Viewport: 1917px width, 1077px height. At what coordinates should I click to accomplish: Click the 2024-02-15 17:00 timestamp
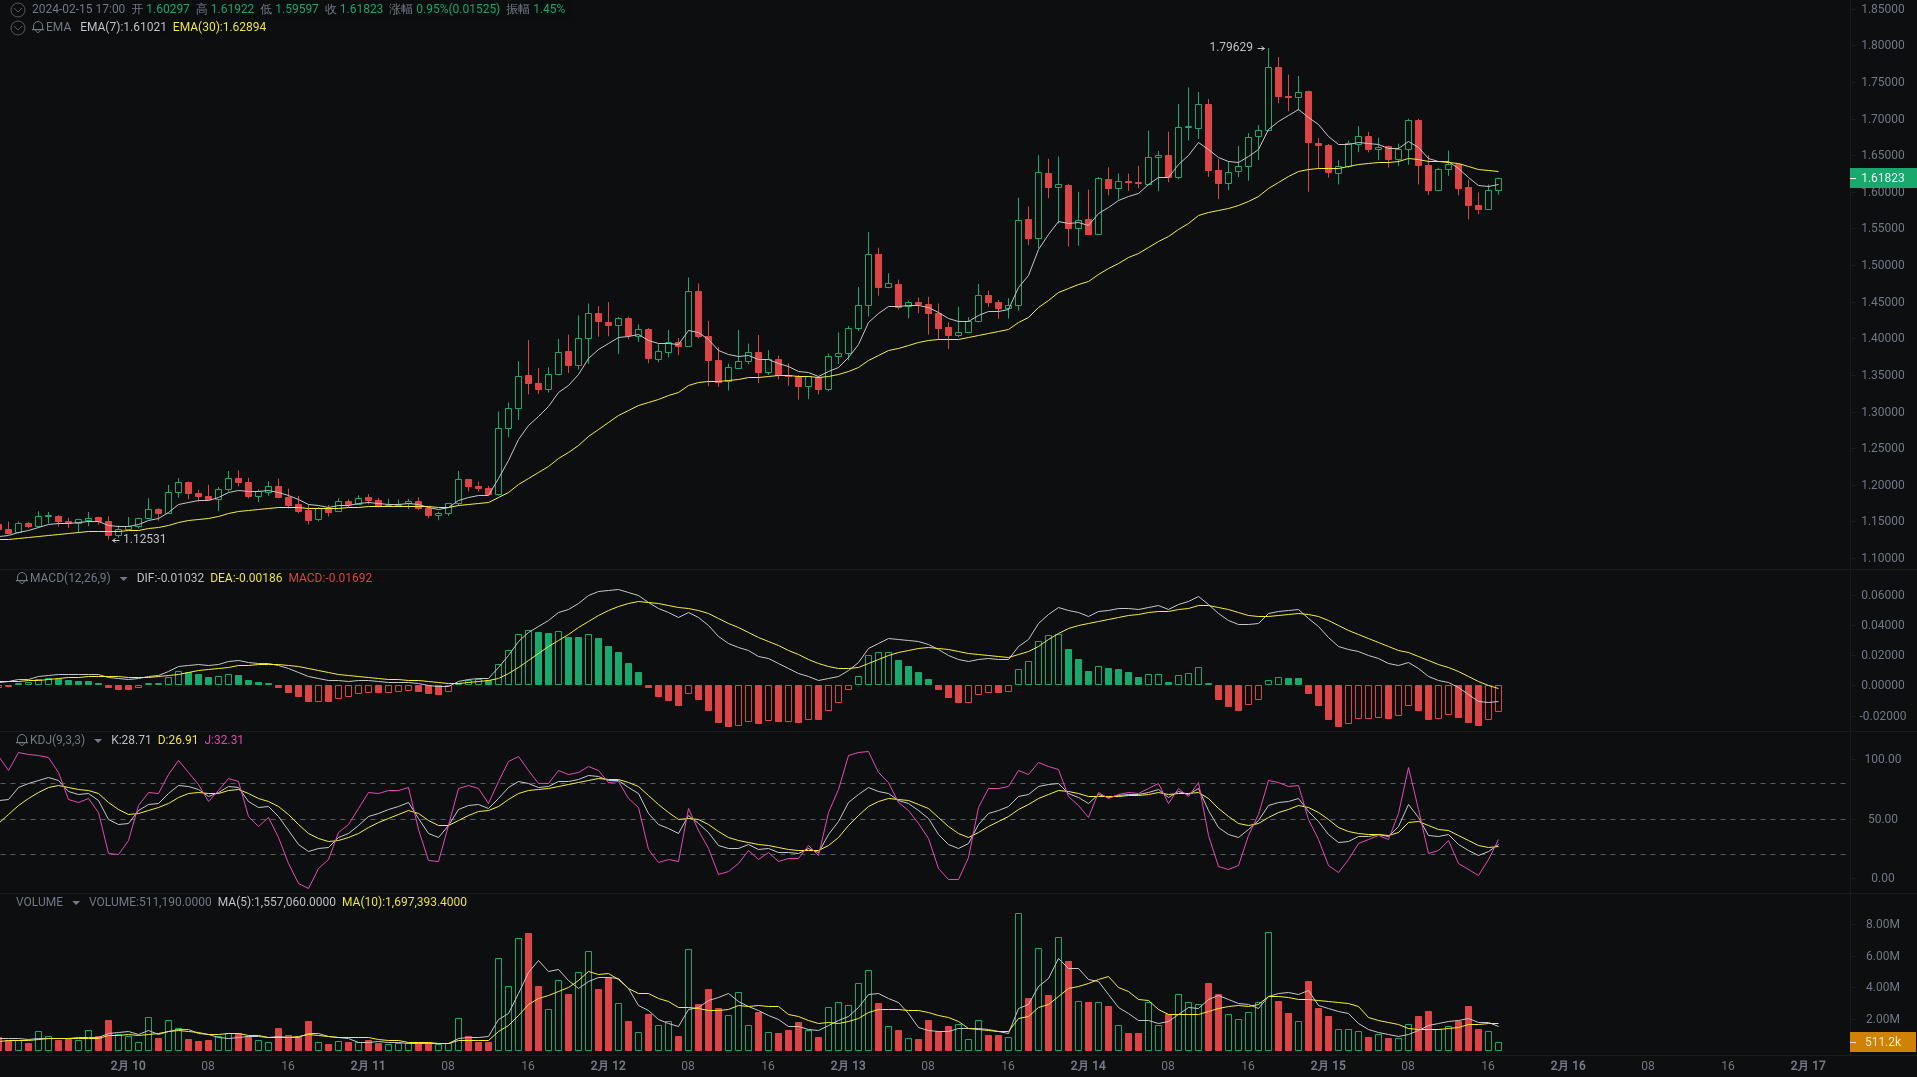pyautogui.click(x=78, y=9)
